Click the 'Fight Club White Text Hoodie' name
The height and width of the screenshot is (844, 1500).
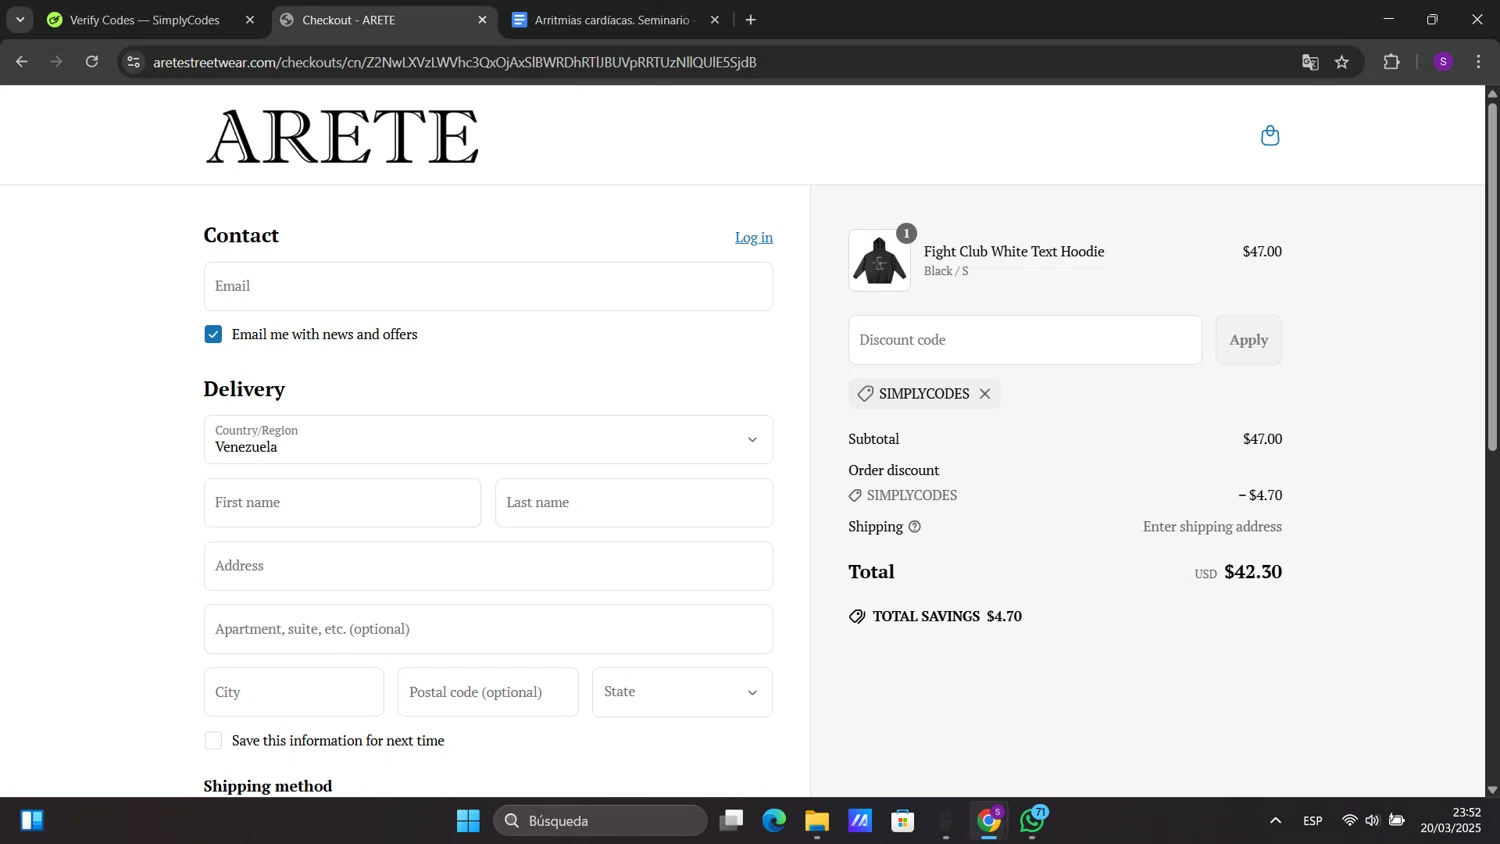1014,252
